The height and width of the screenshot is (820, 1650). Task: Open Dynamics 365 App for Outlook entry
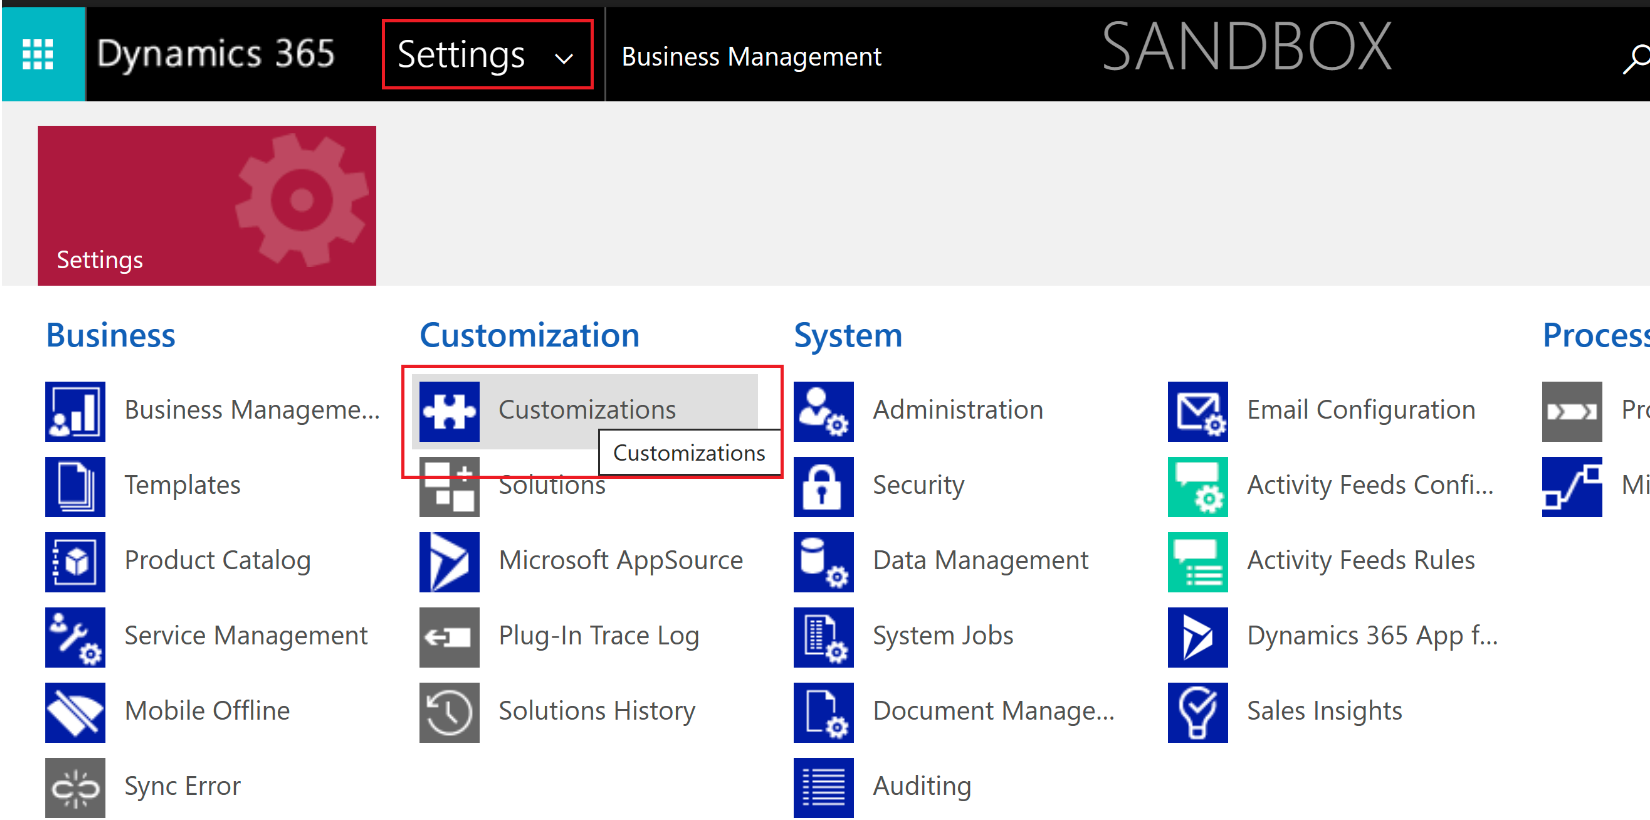pyautogui.click(x=1372, y=635)
